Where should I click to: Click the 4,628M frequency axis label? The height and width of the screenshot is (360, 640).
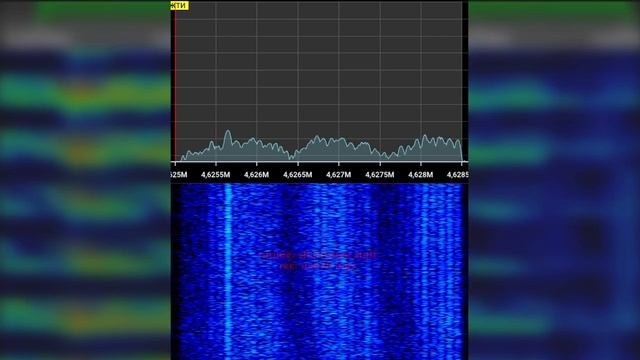pyautogui.click(x=420, y=175)
